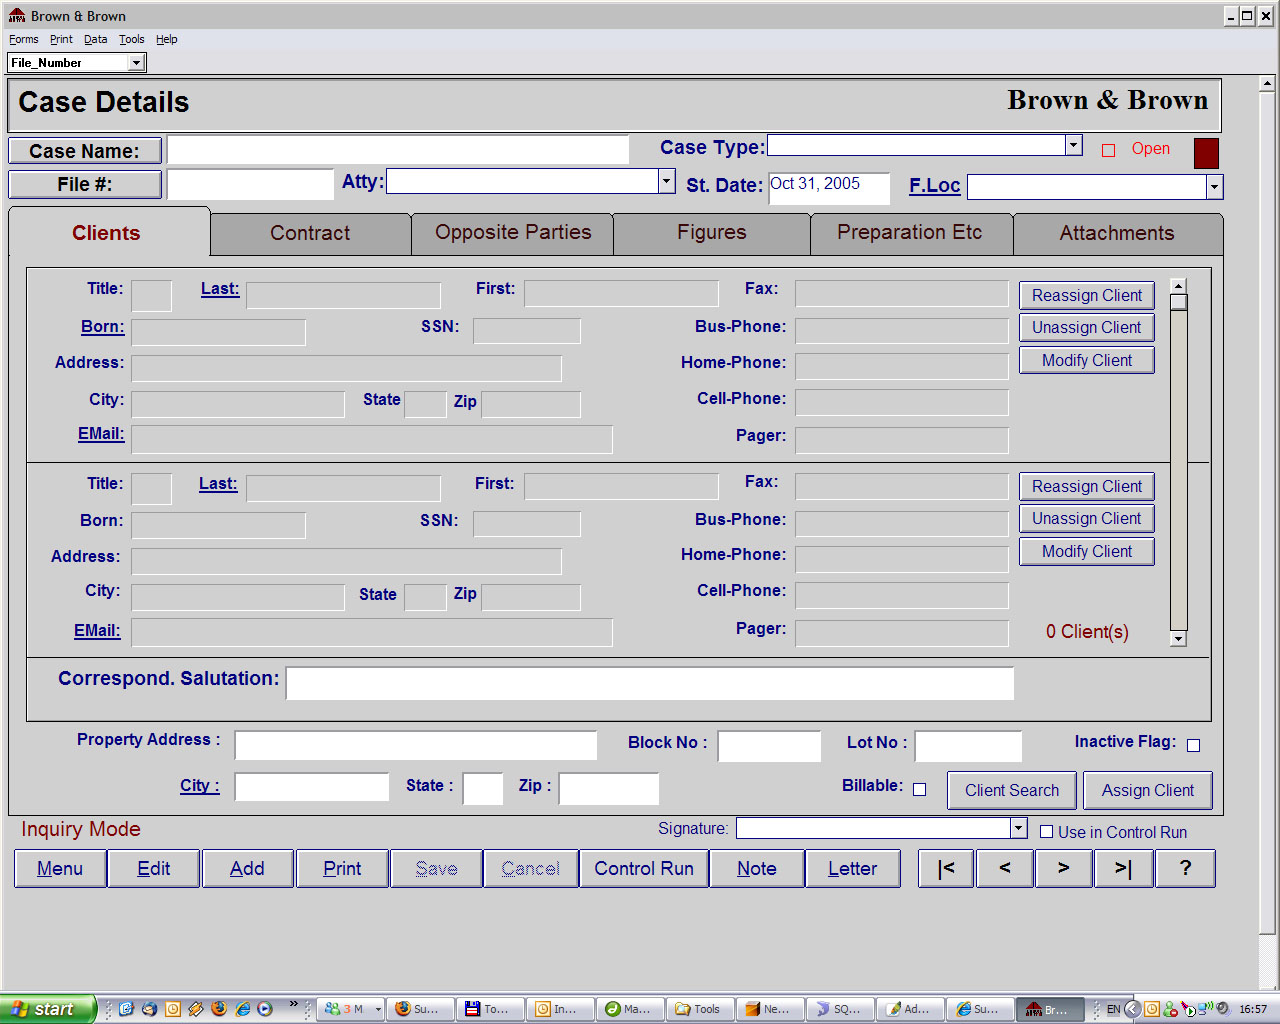Enable Use in Control Run checkbox
Viewport: 1280px width, 1024px height.
click(1046, 831)
